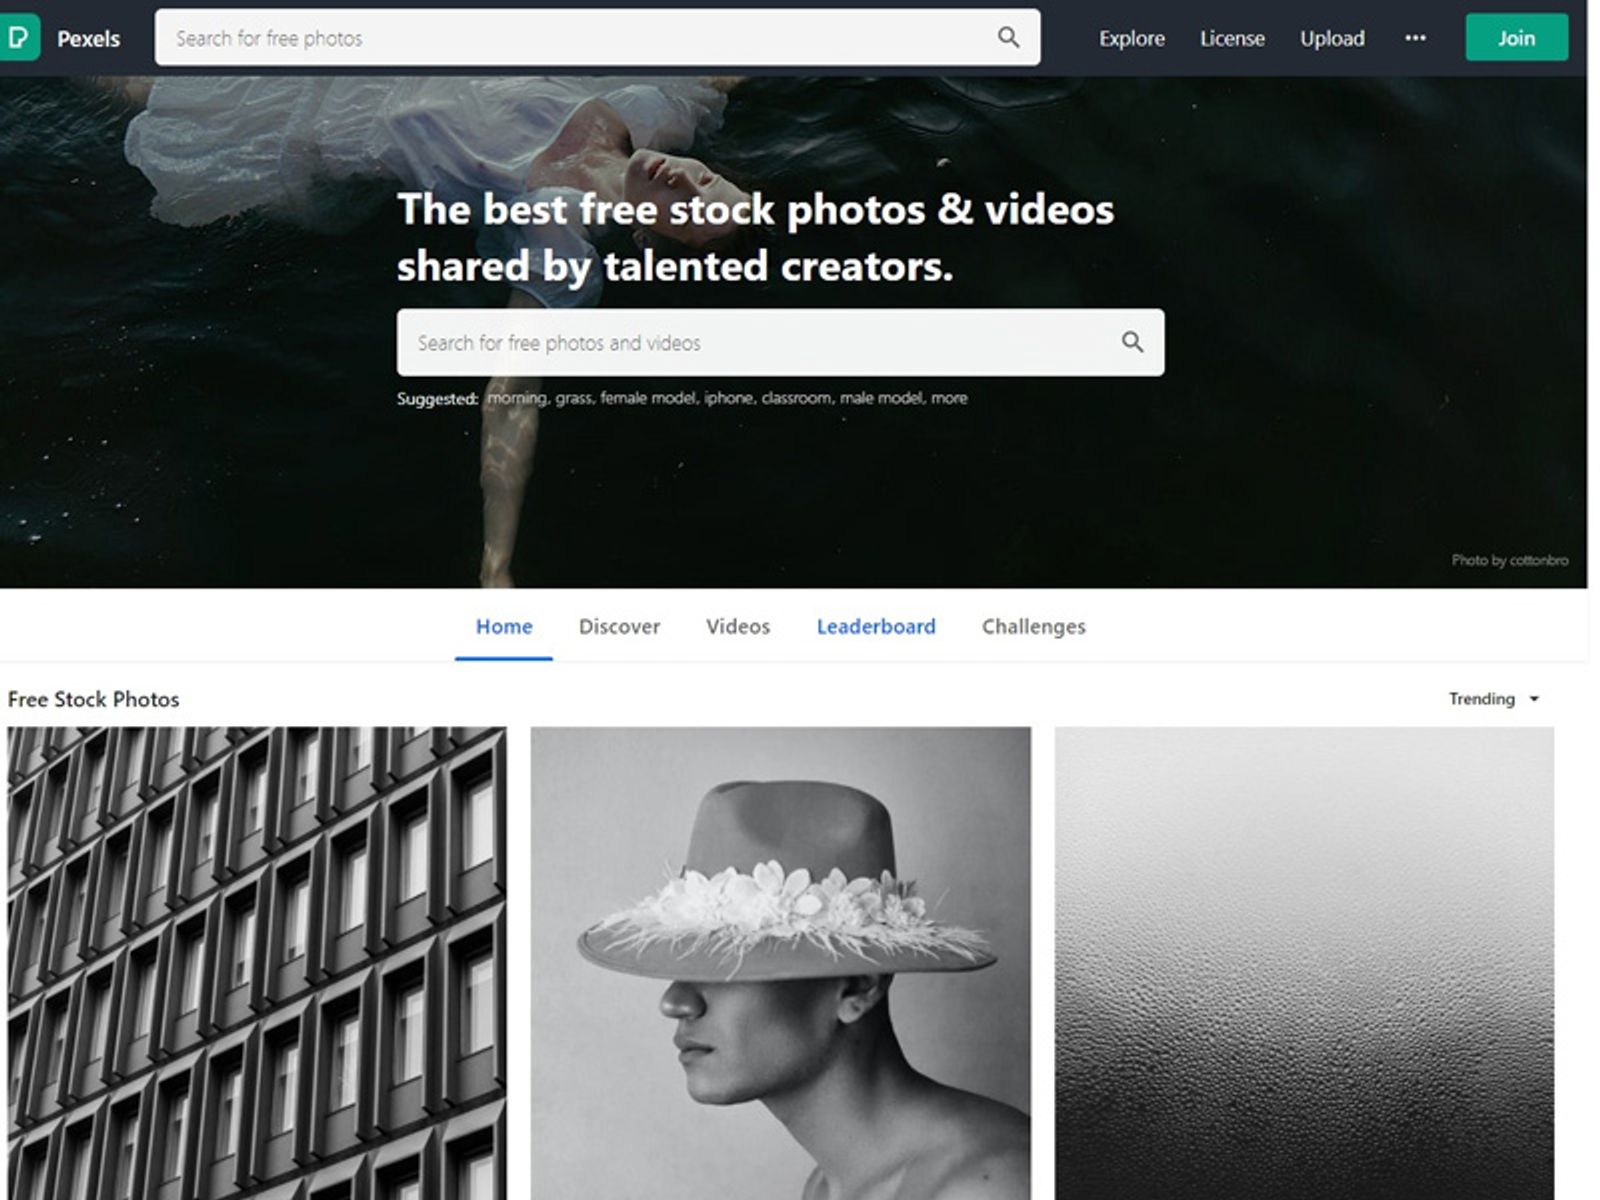Click the 'Free Stock Photos' heading
Viewport: 1600px width, 1200px height.
tap(93, 699)
